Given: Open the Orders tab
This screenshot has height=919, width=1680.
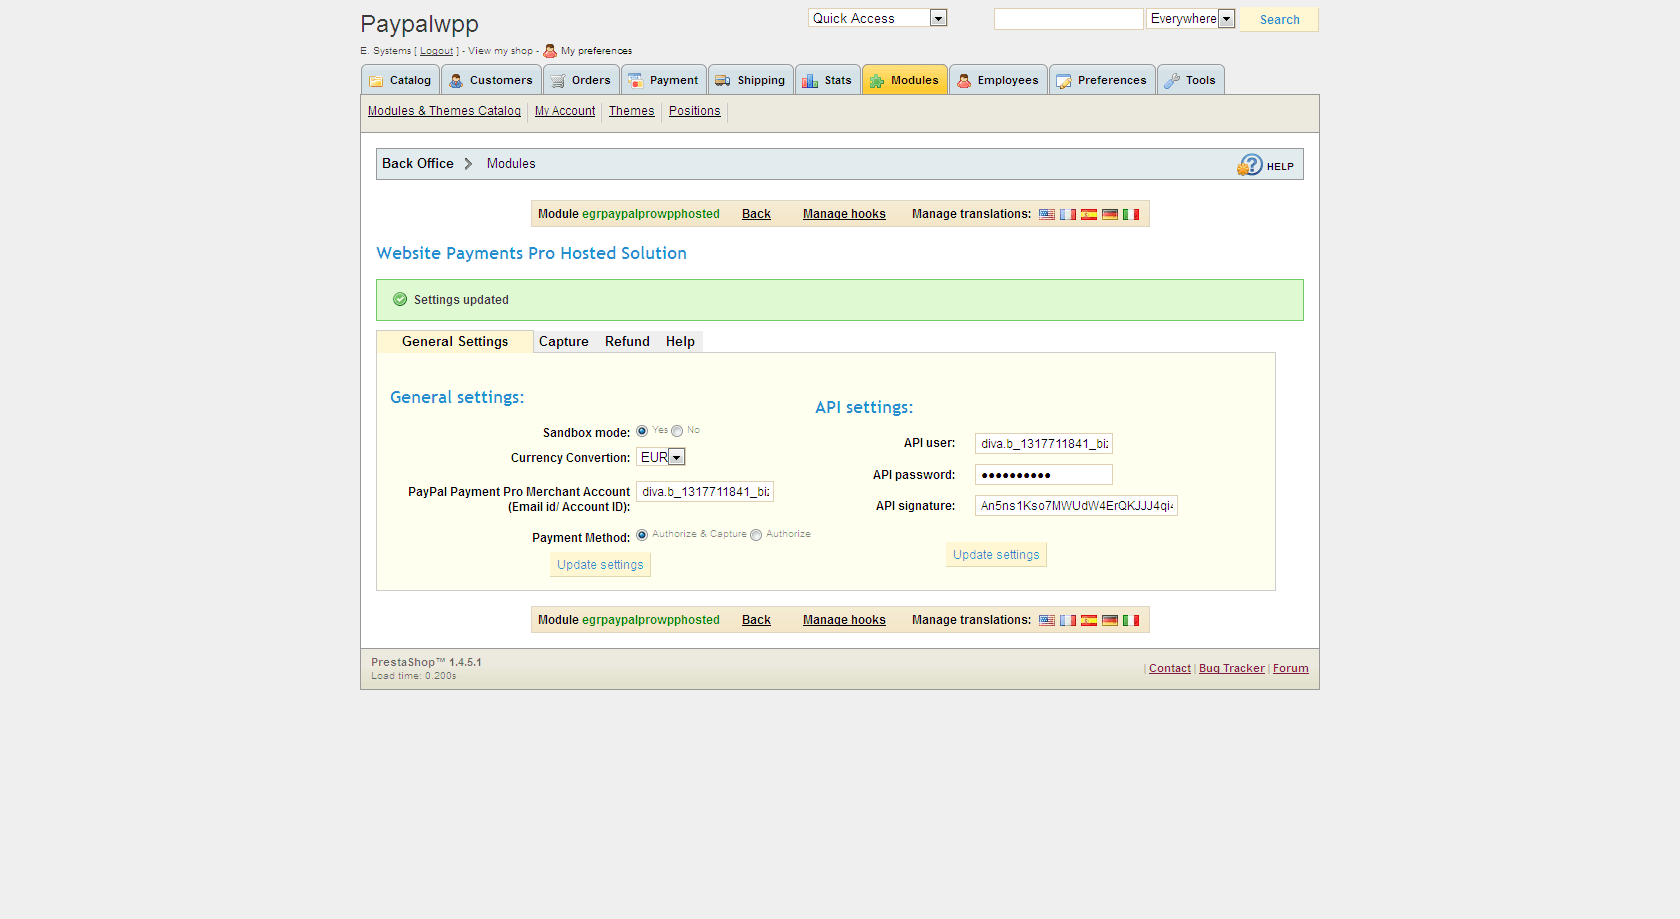Looking at the screenshot, I should coord(581,80).
